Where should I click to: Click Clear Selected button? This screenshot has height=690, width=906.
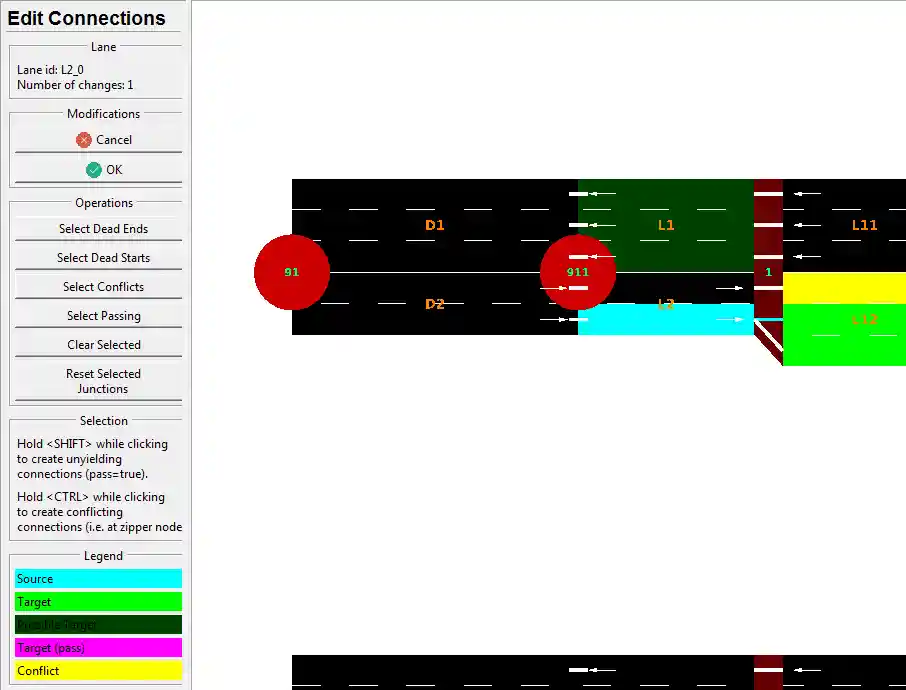pyautogui.click(x=98, y=344)
